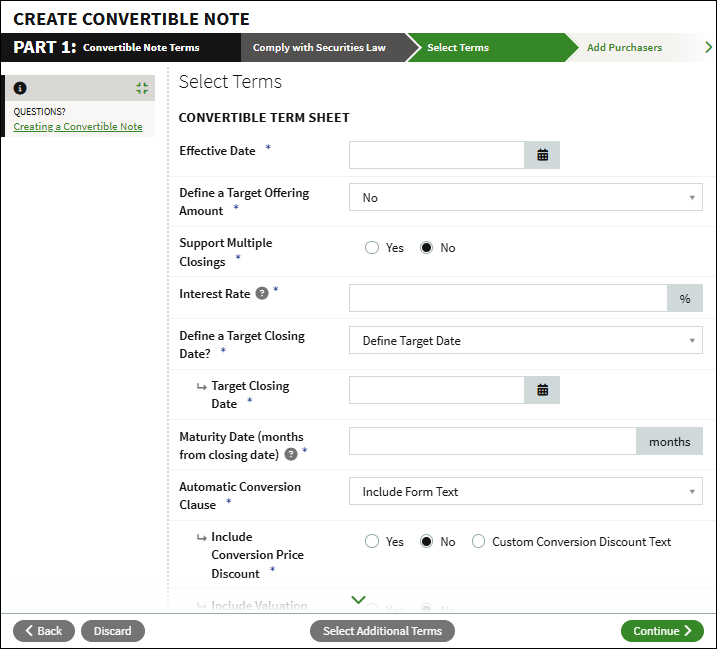The height and width of the screenshot is (649, 717).
Task: Click Maturity Date help question mark
Action: 291,454
